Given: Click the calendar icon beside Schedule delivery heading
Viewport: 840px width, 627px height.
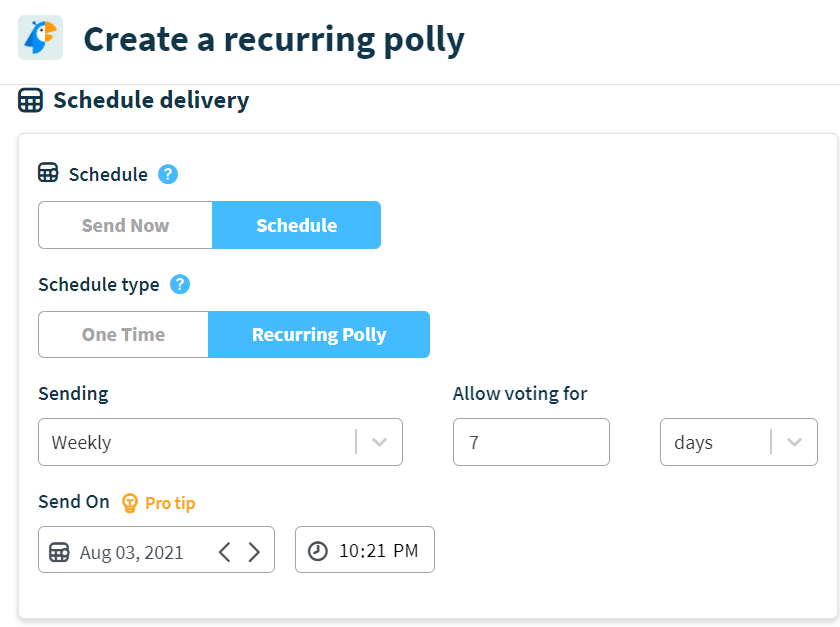Looking at the screenshot, I should tap(32, 100).
